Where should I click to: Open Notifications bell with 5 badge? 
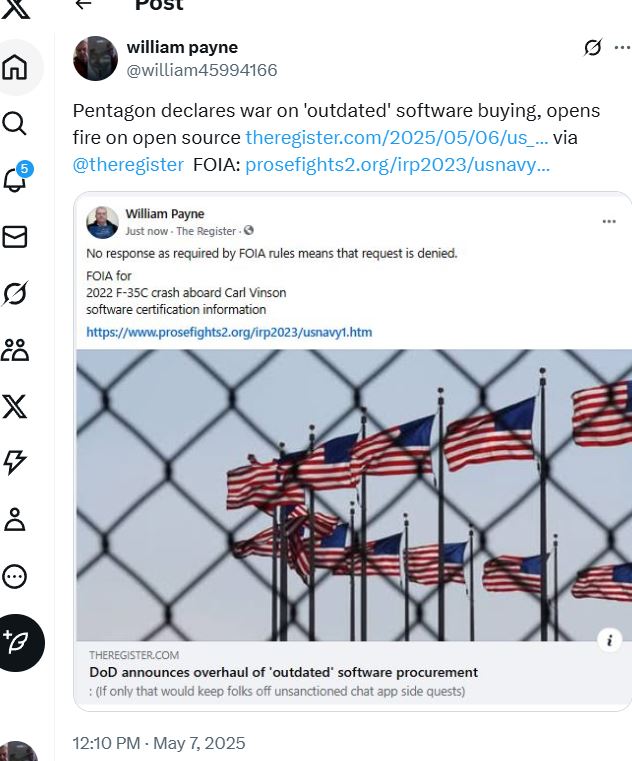coord(16,178)
